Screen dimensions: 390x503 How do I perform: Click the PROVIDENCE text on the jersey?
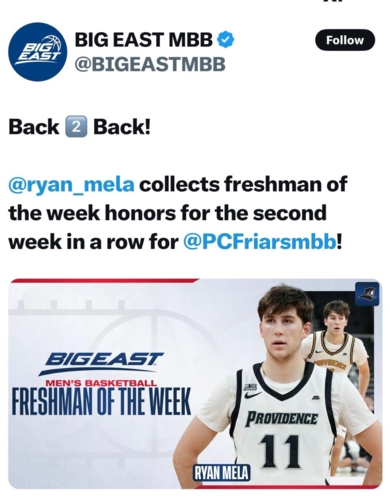pos(282,419)
